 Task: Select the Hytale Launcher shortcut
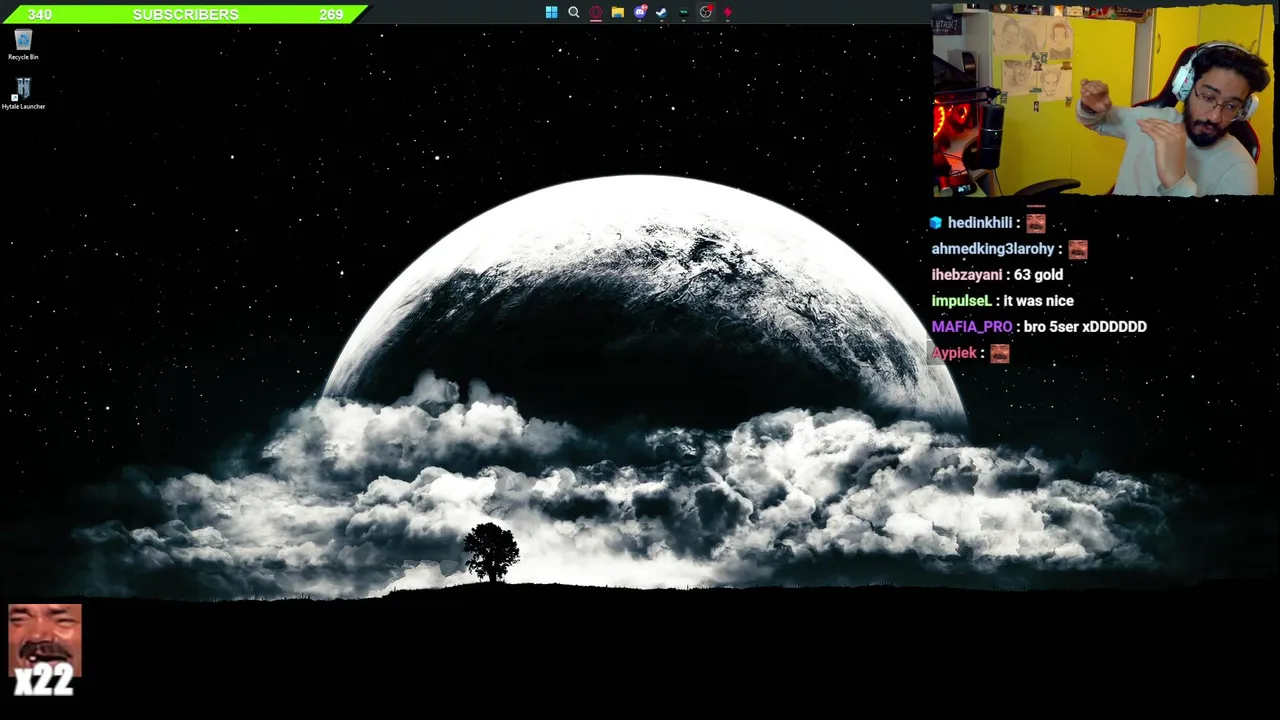coord(23,94)
